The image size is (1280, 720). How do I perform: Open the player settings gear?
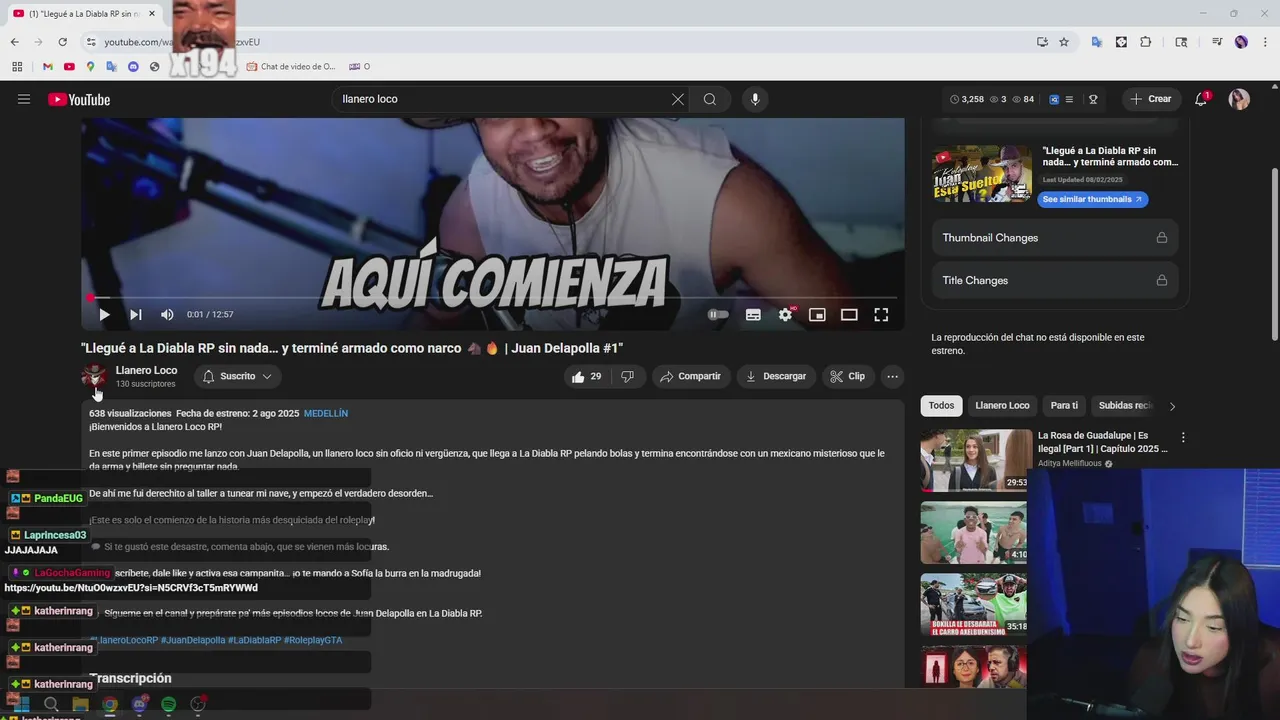click(786, 314)
